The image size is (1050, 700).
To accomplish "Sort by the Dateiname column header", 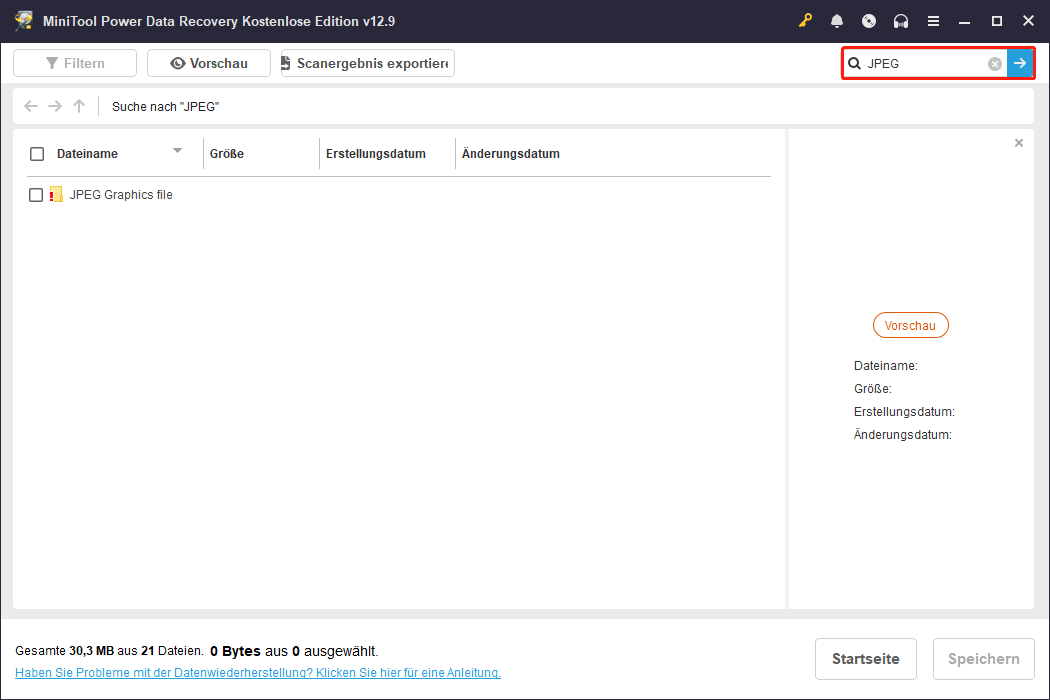I will (87, 153).
